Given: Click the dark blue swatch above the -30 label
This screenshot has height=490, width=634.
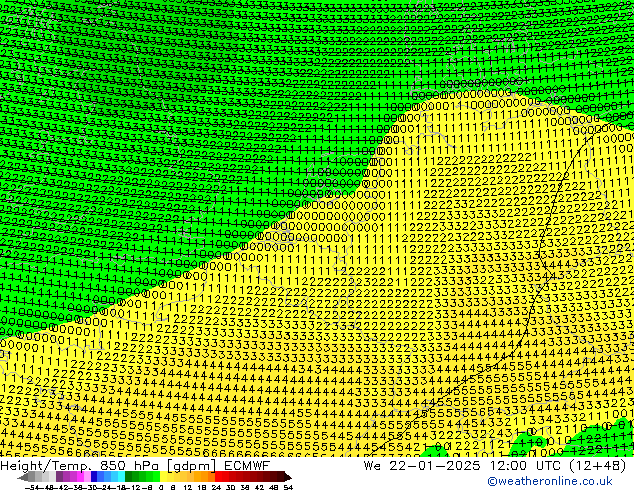Looking at the screenshot, I should tap(94, 477).
